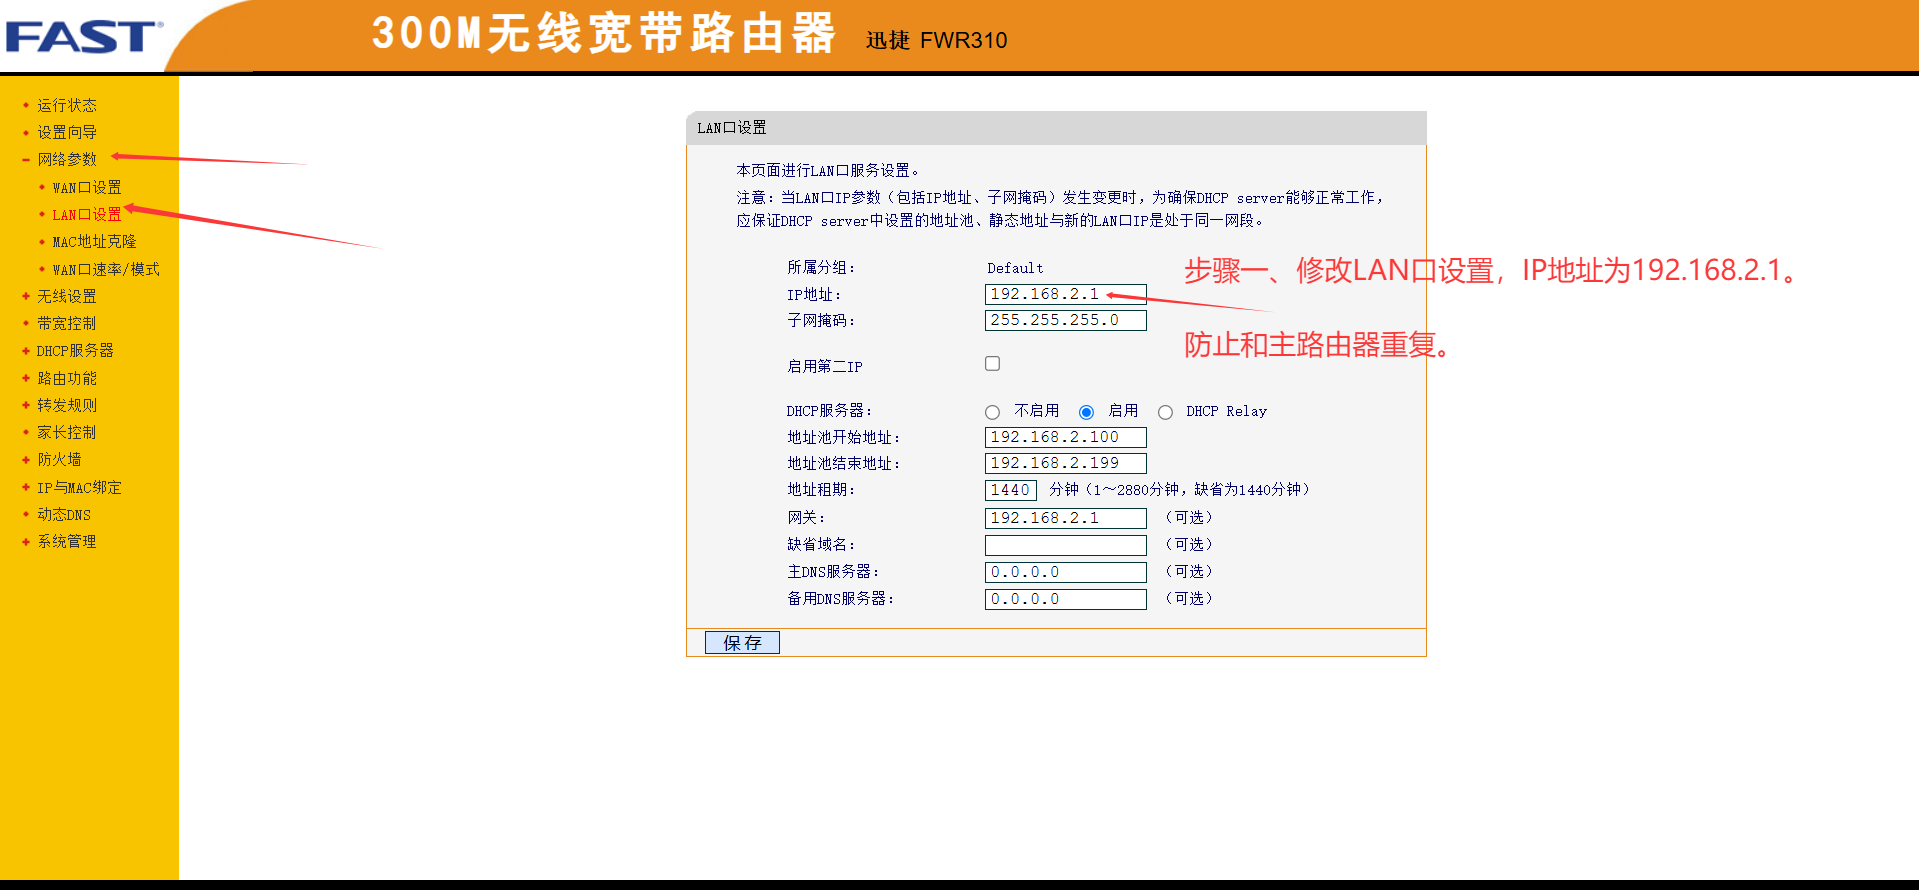Click the 地址池结束地址 field
Screen dimensions: 1919x890
[1065, 463]
